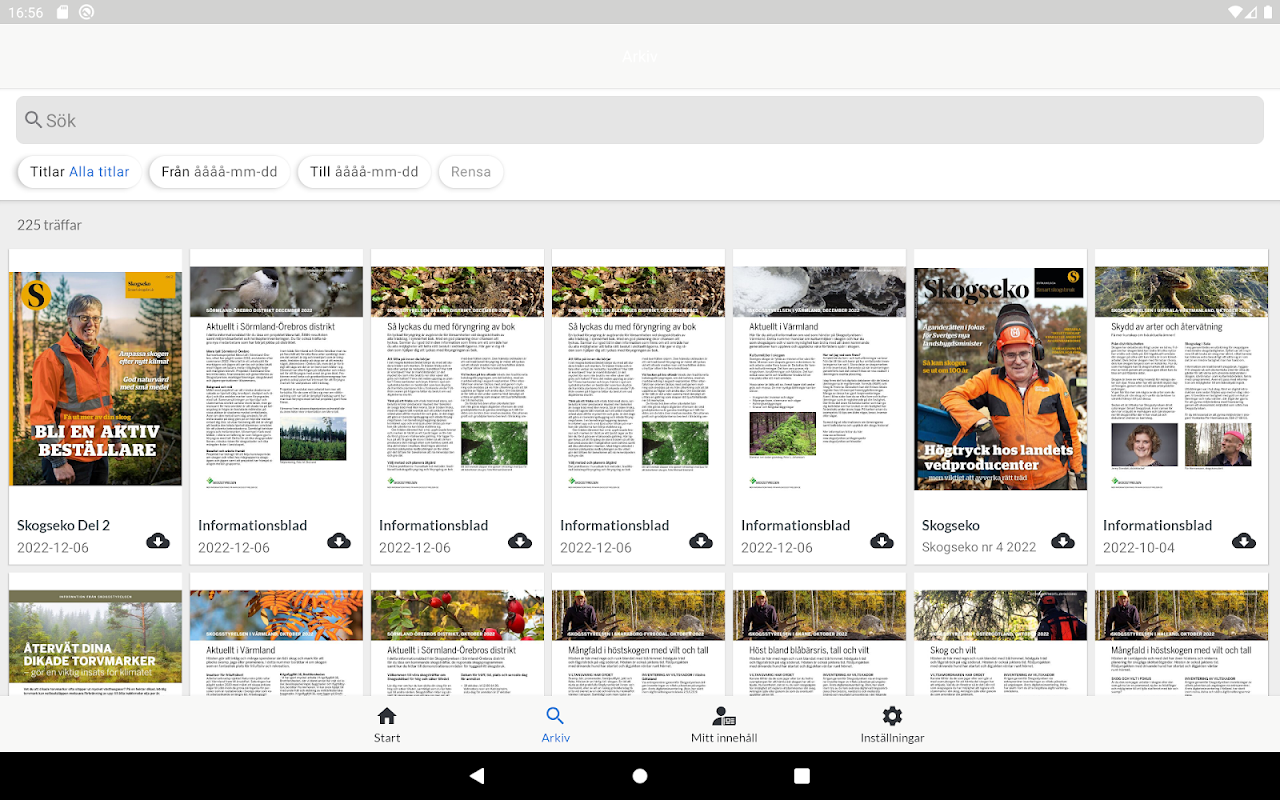Viewport: 1280px width, 800px height.
Task: Select the Arkiv tab
Action: click(555, 725)
